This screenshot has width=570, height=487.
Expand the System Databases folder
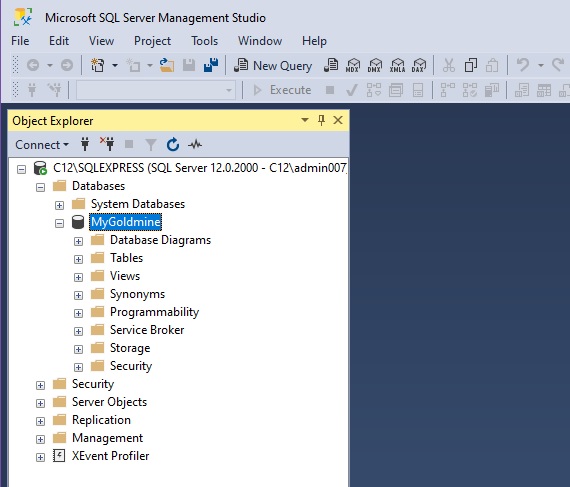59,205
